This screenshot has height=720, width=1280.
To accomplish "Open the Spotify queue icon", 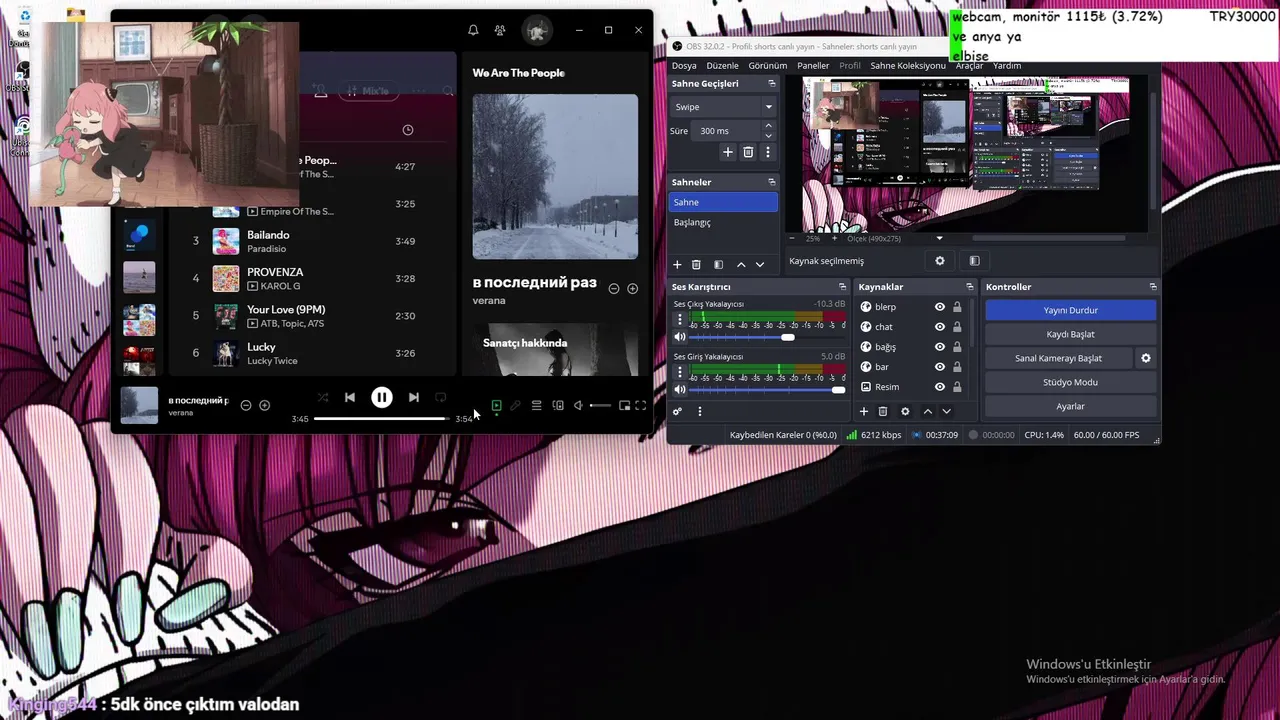I will 536,405.
